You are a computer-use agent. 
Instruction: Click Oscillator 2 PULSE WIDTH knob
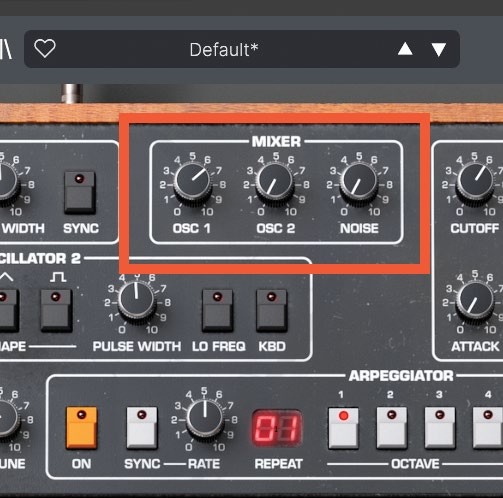137,301
